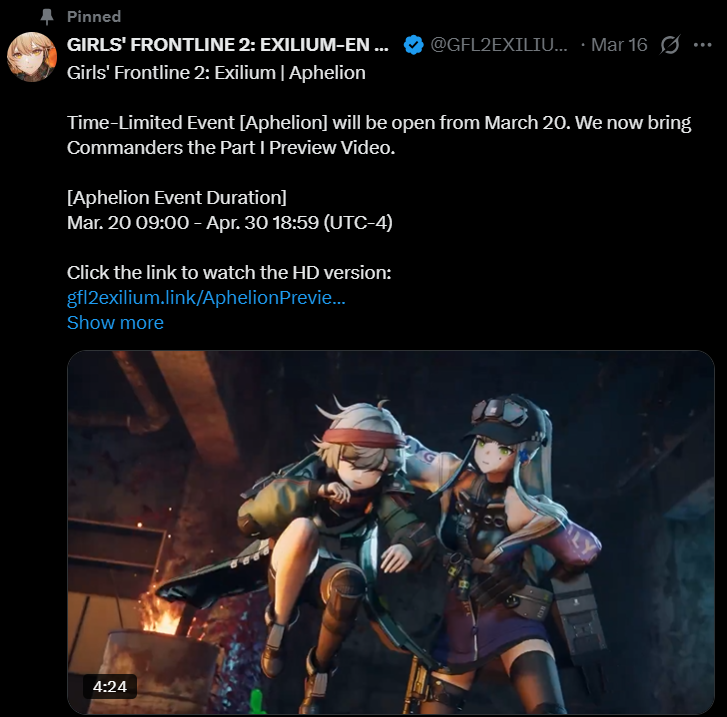Follow the gfl2exilium.link/AphelionPrevie... link
727x717 pixels.
click(x=206, y=297)
